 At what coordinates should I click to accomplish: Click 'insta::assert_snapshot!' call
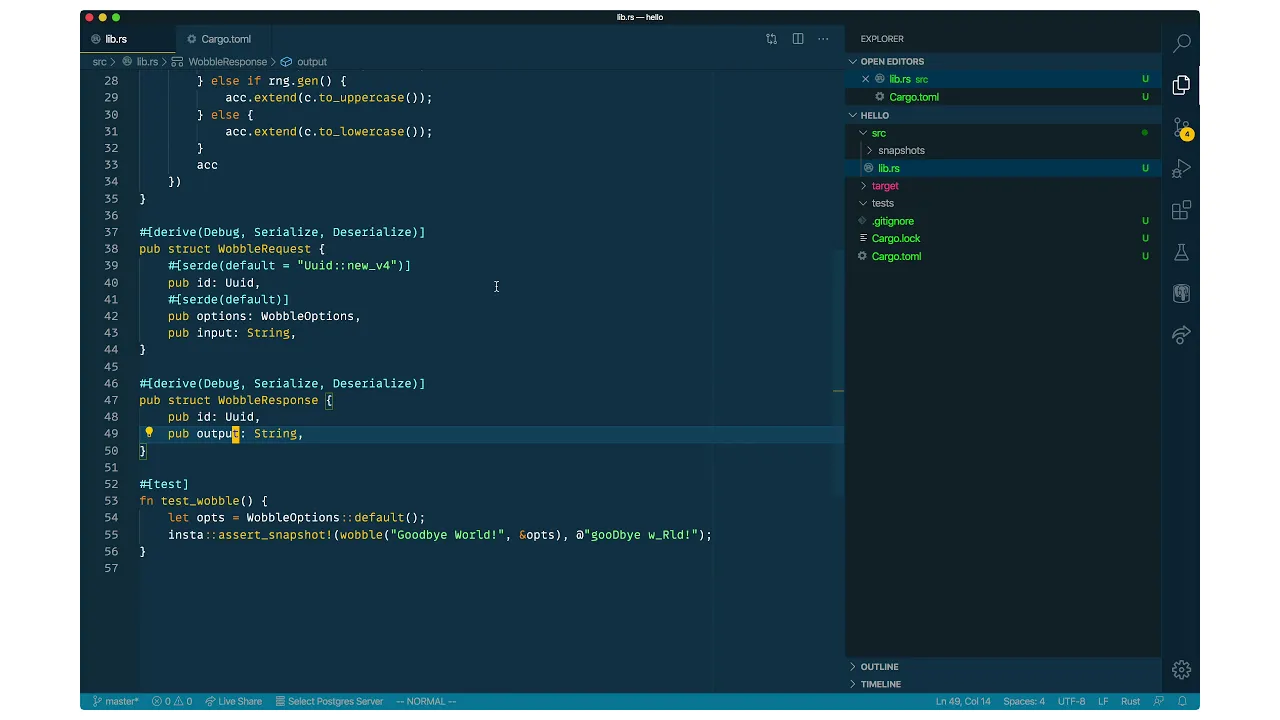coord(250,535)
